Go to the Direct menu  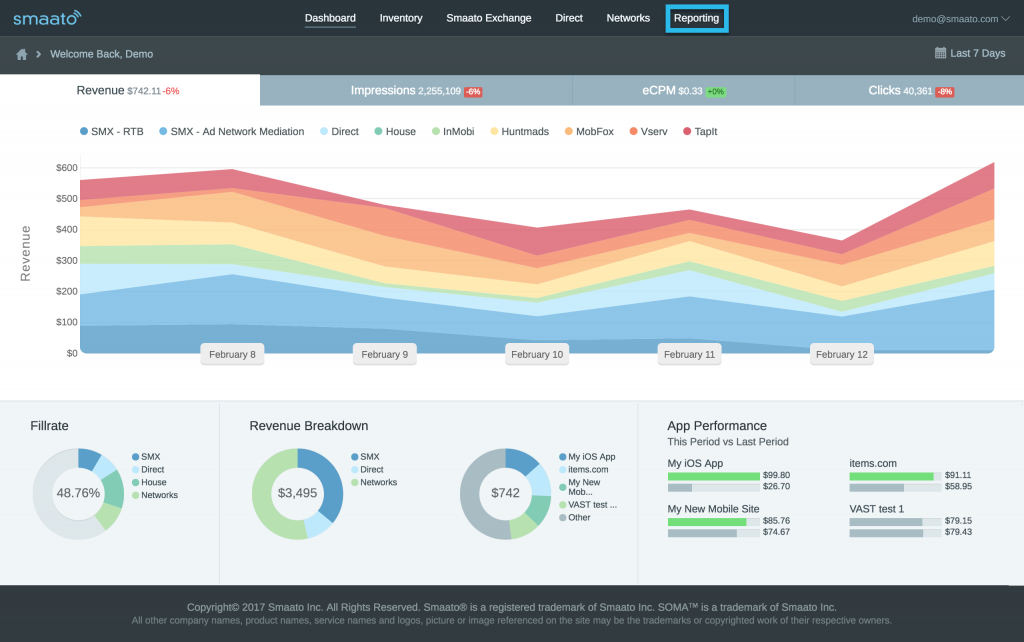click(569, 18)
